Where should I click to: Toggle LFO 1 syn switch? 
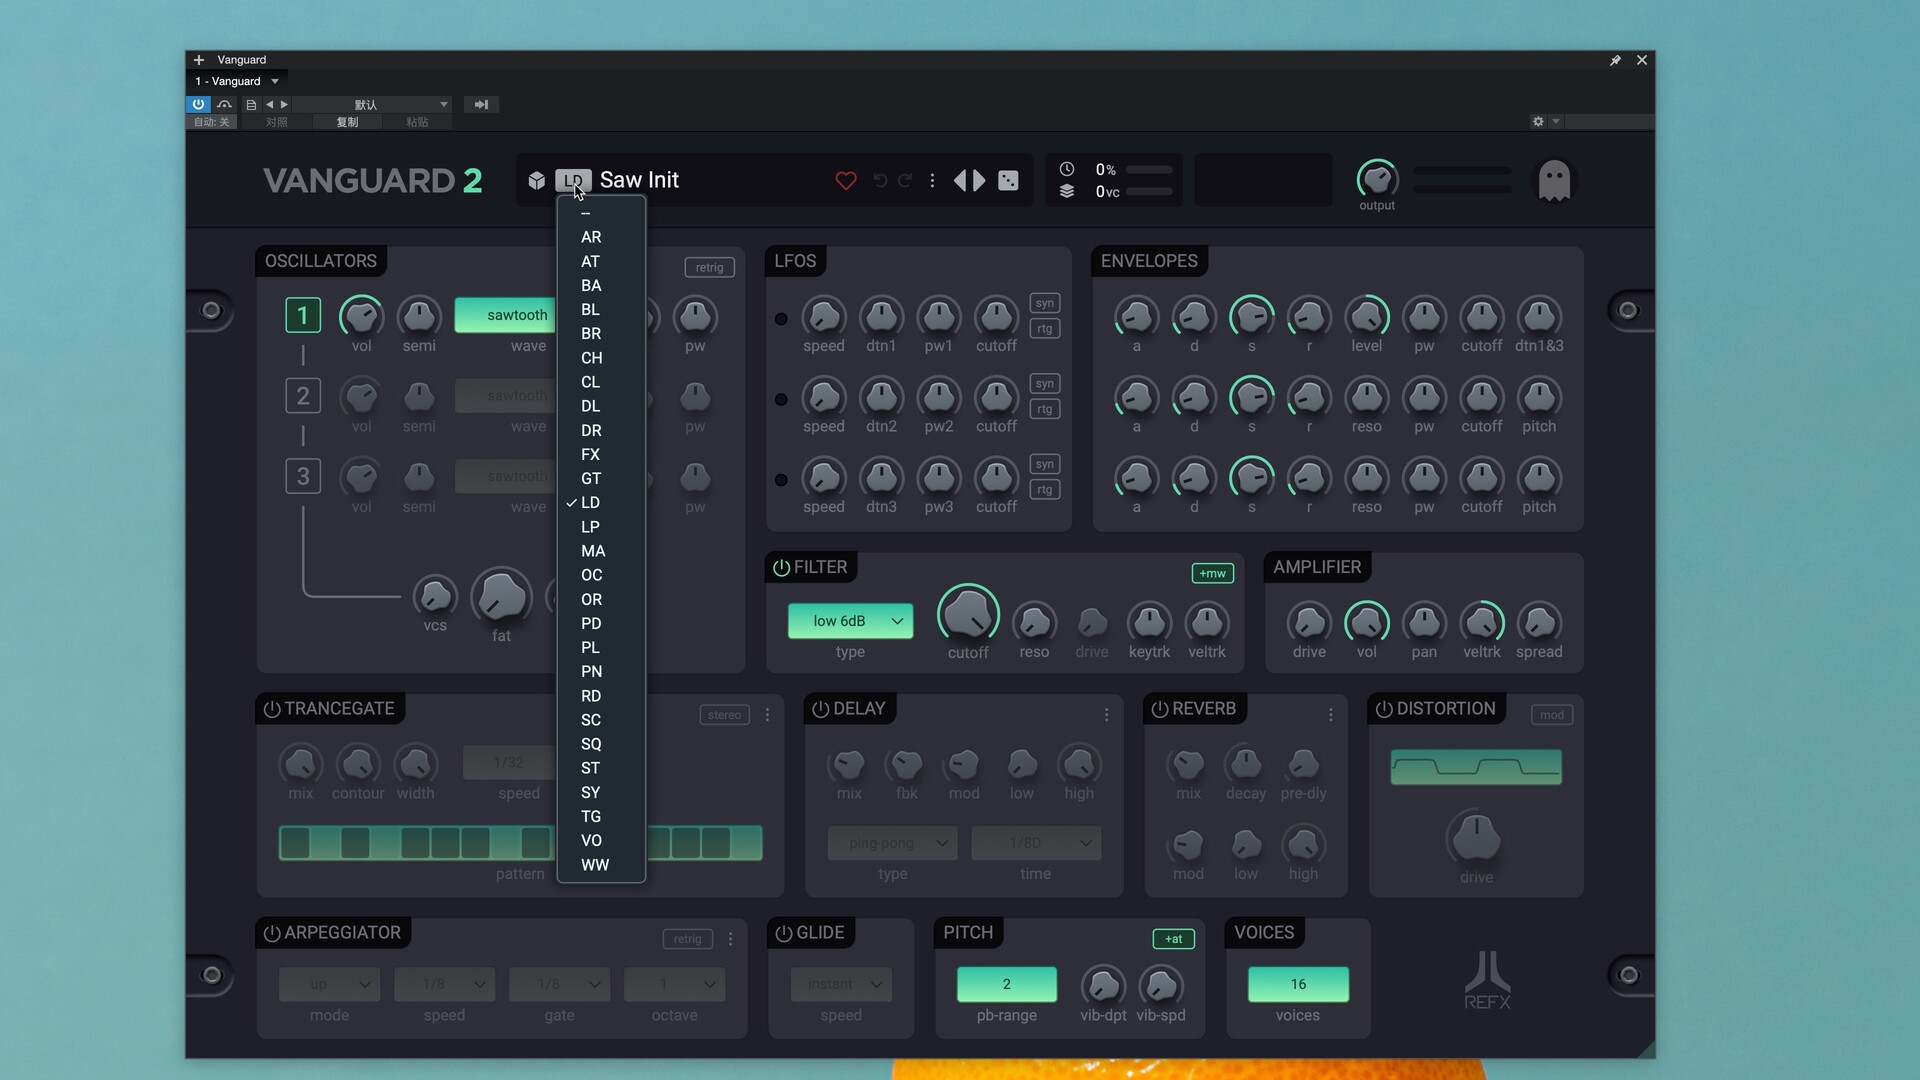[1045, 303]
